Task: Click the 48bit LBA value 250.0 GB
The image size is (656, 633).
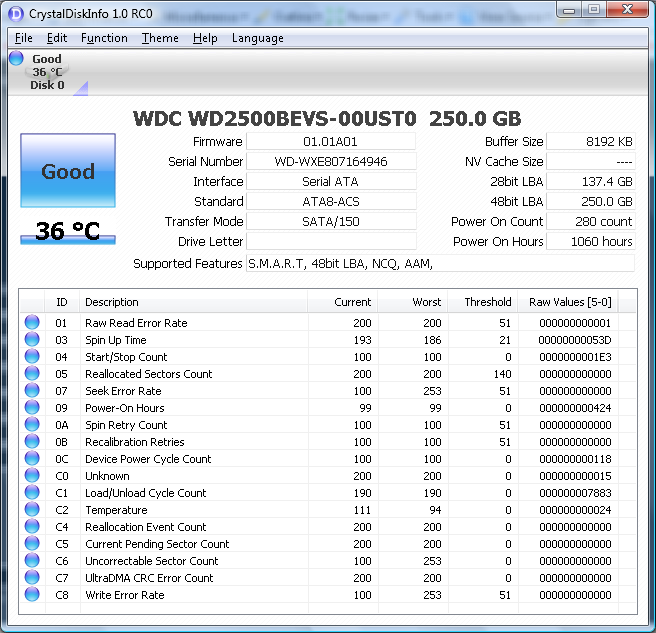Action: point(591,202)
